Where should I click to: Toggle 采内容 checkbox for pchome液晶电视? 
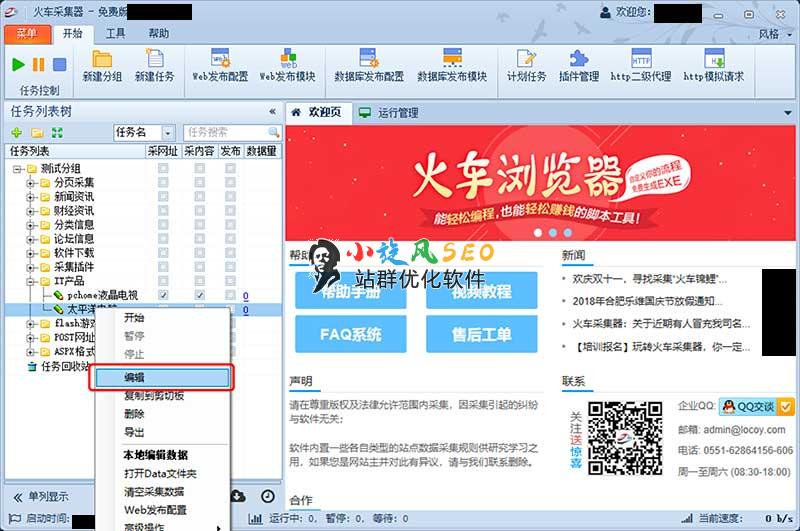199,296
